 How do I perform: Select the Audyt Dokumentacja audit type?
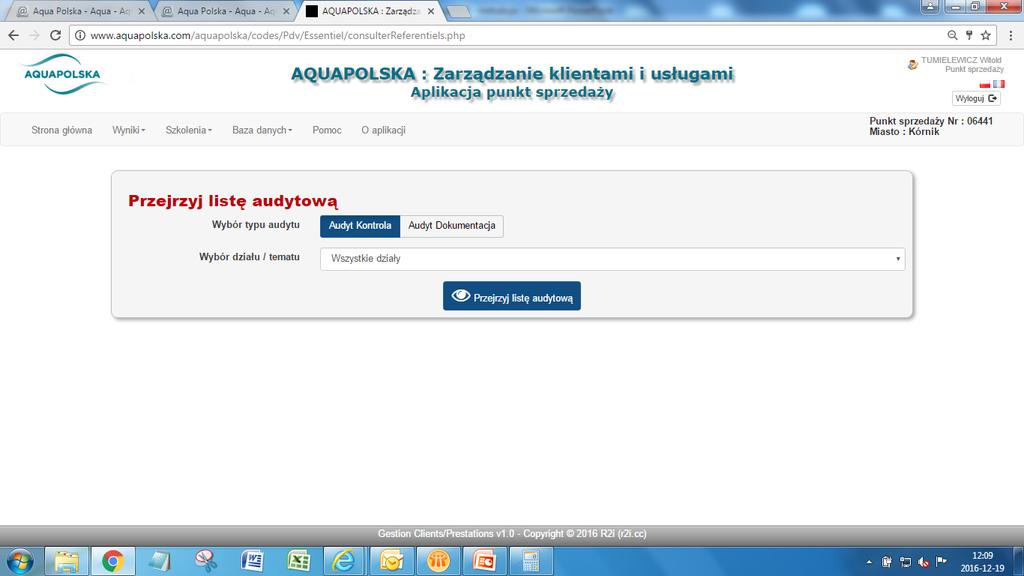(x=452, y=226)
